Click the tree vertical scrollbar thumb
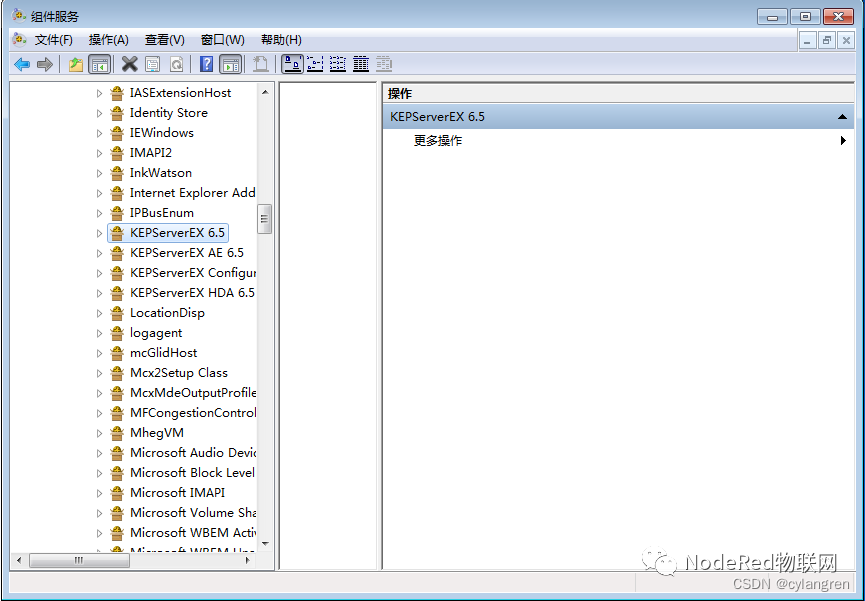This screenshot has height=601, width=865. (x=265, y=219)
